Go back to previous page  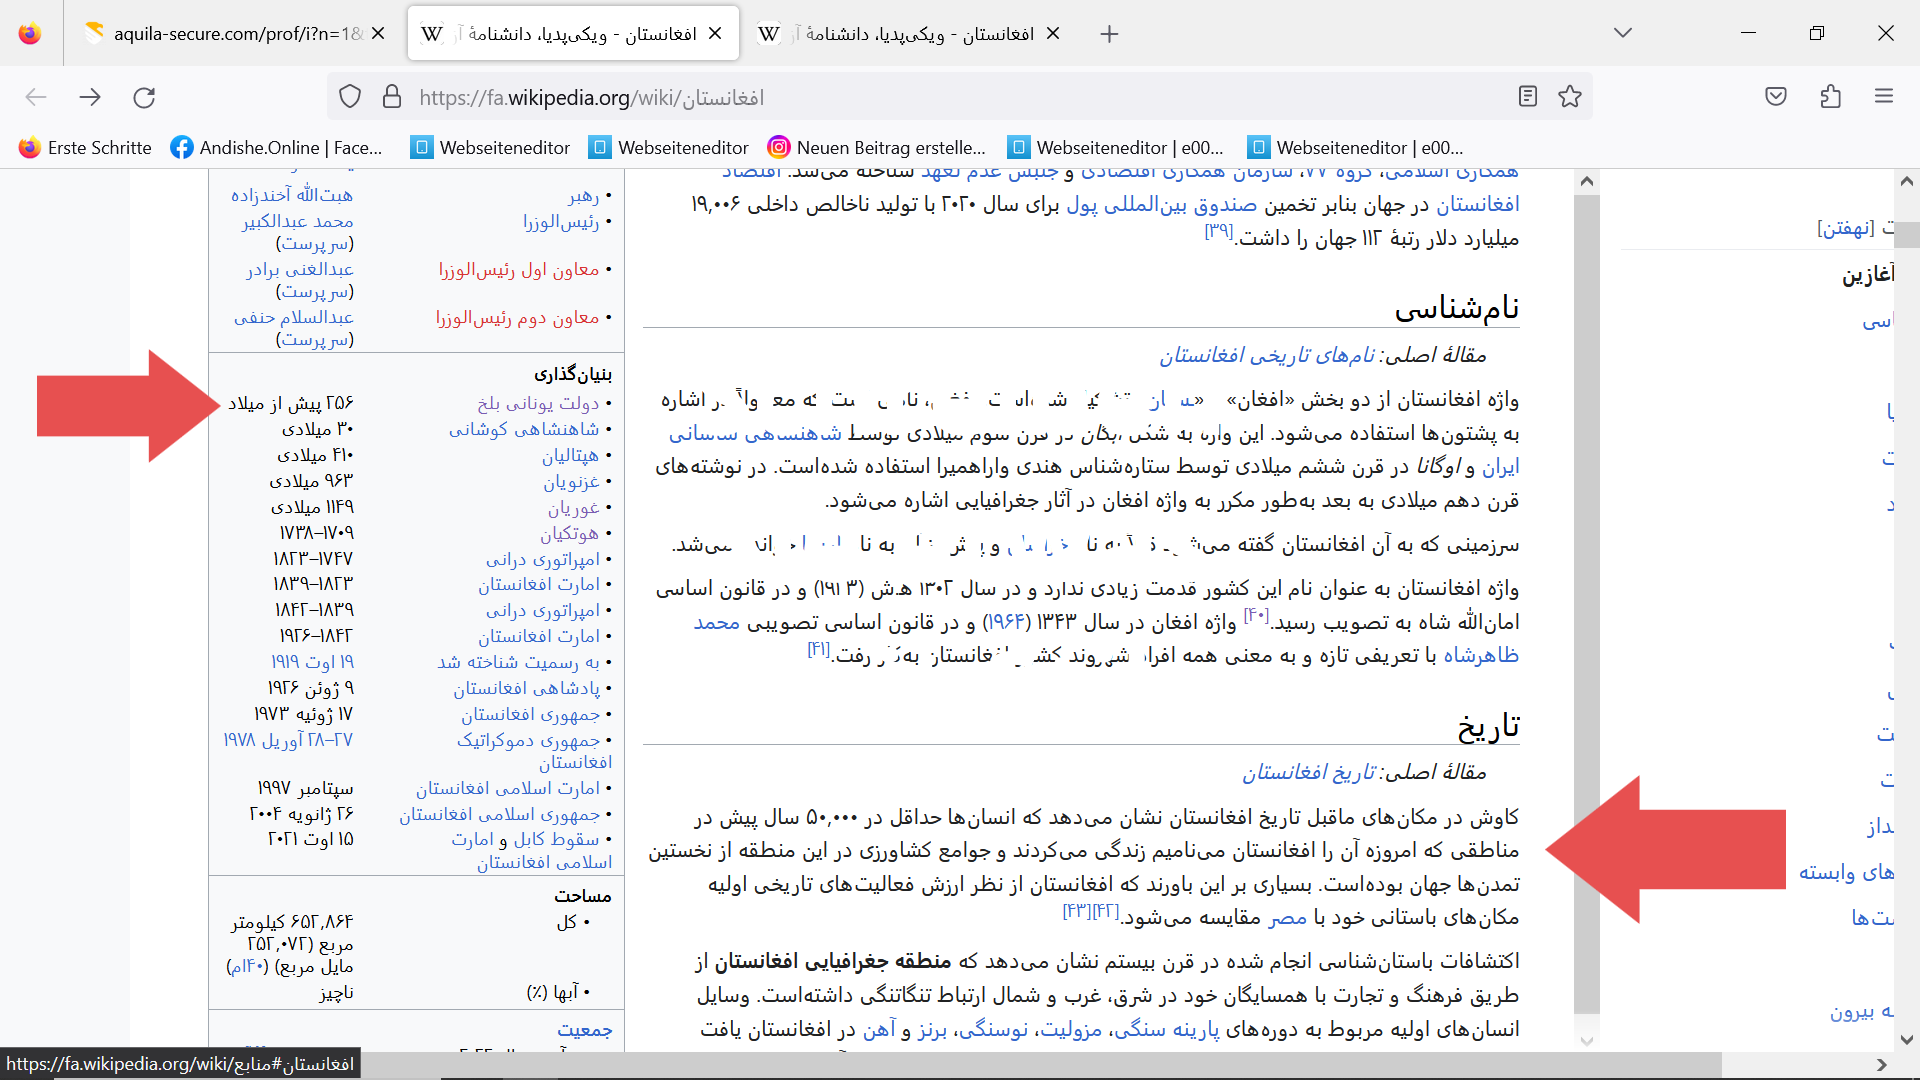point(36,97)
